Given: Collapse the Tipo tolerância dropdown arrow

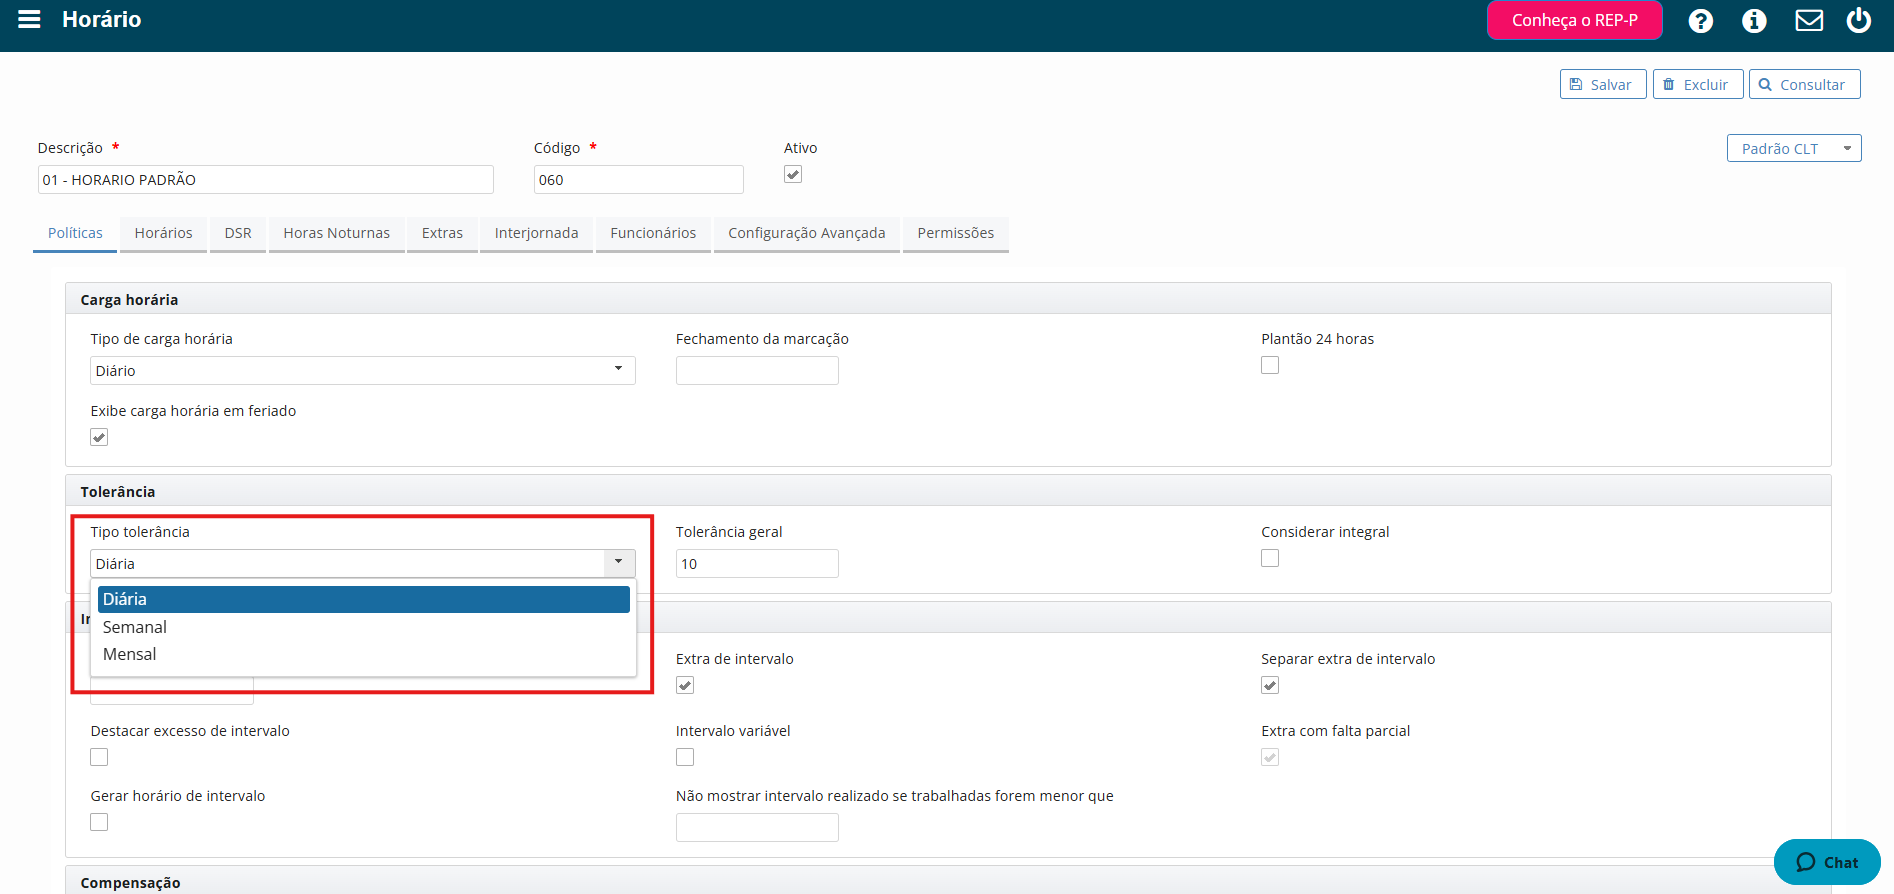Looking at the screenshot, I should pos(619,563).
